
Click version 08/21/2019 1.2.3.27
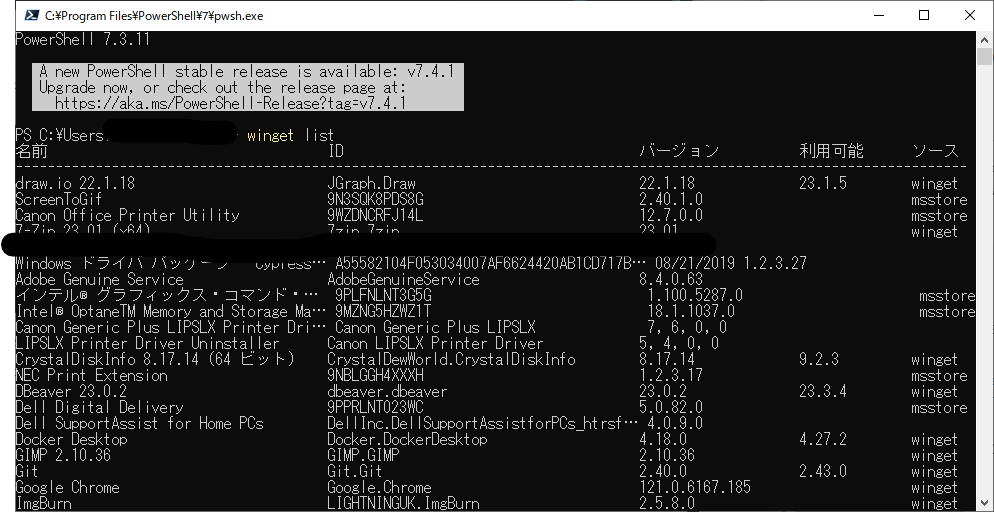[x=731, y=263]
